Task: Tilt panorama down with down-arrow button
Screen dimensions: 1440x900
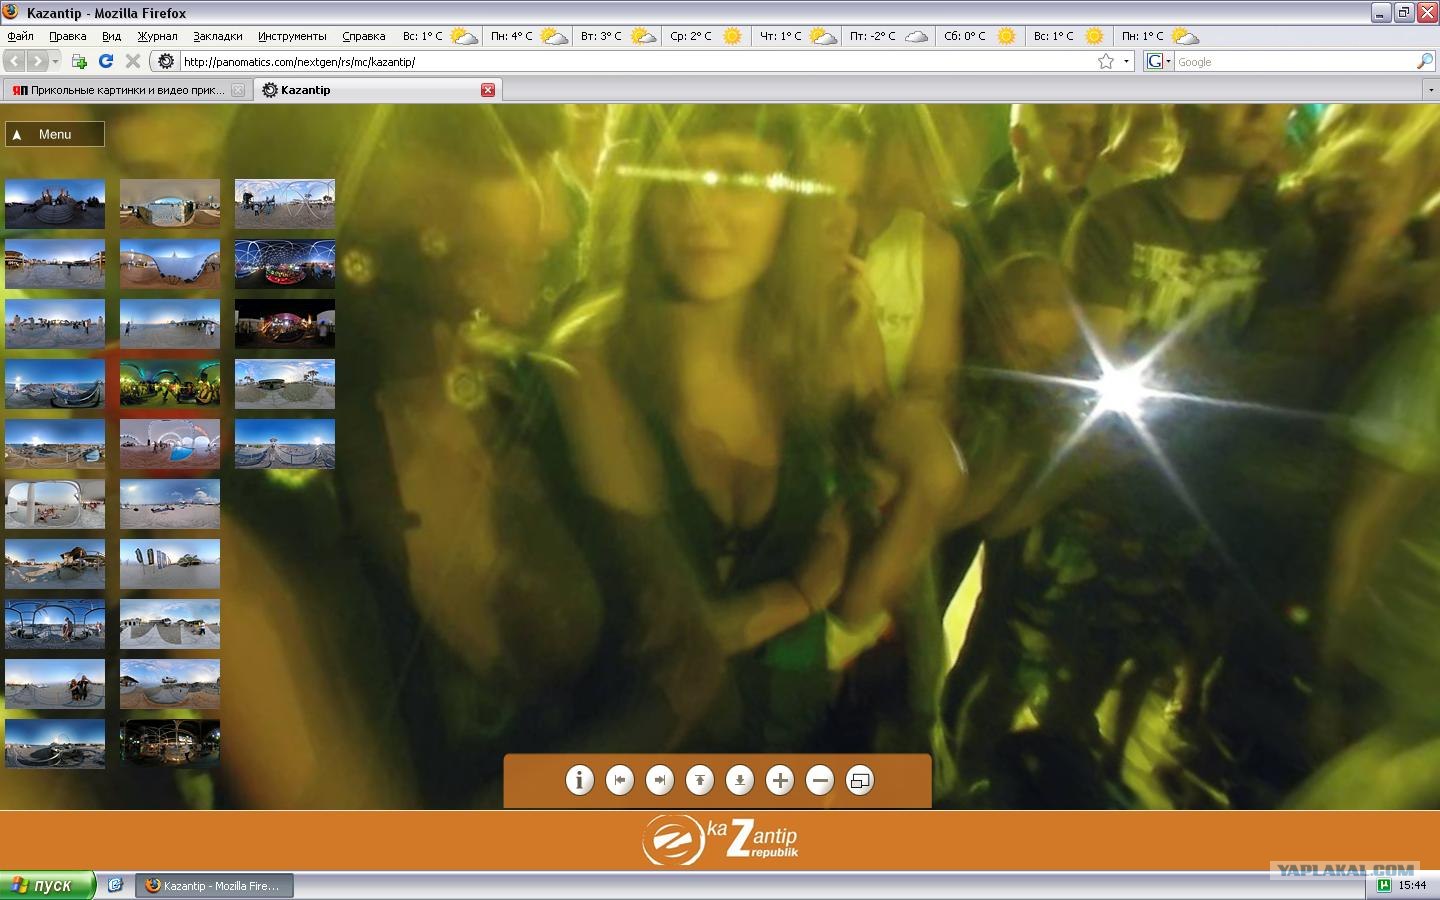Action: [x=739, y=780]
